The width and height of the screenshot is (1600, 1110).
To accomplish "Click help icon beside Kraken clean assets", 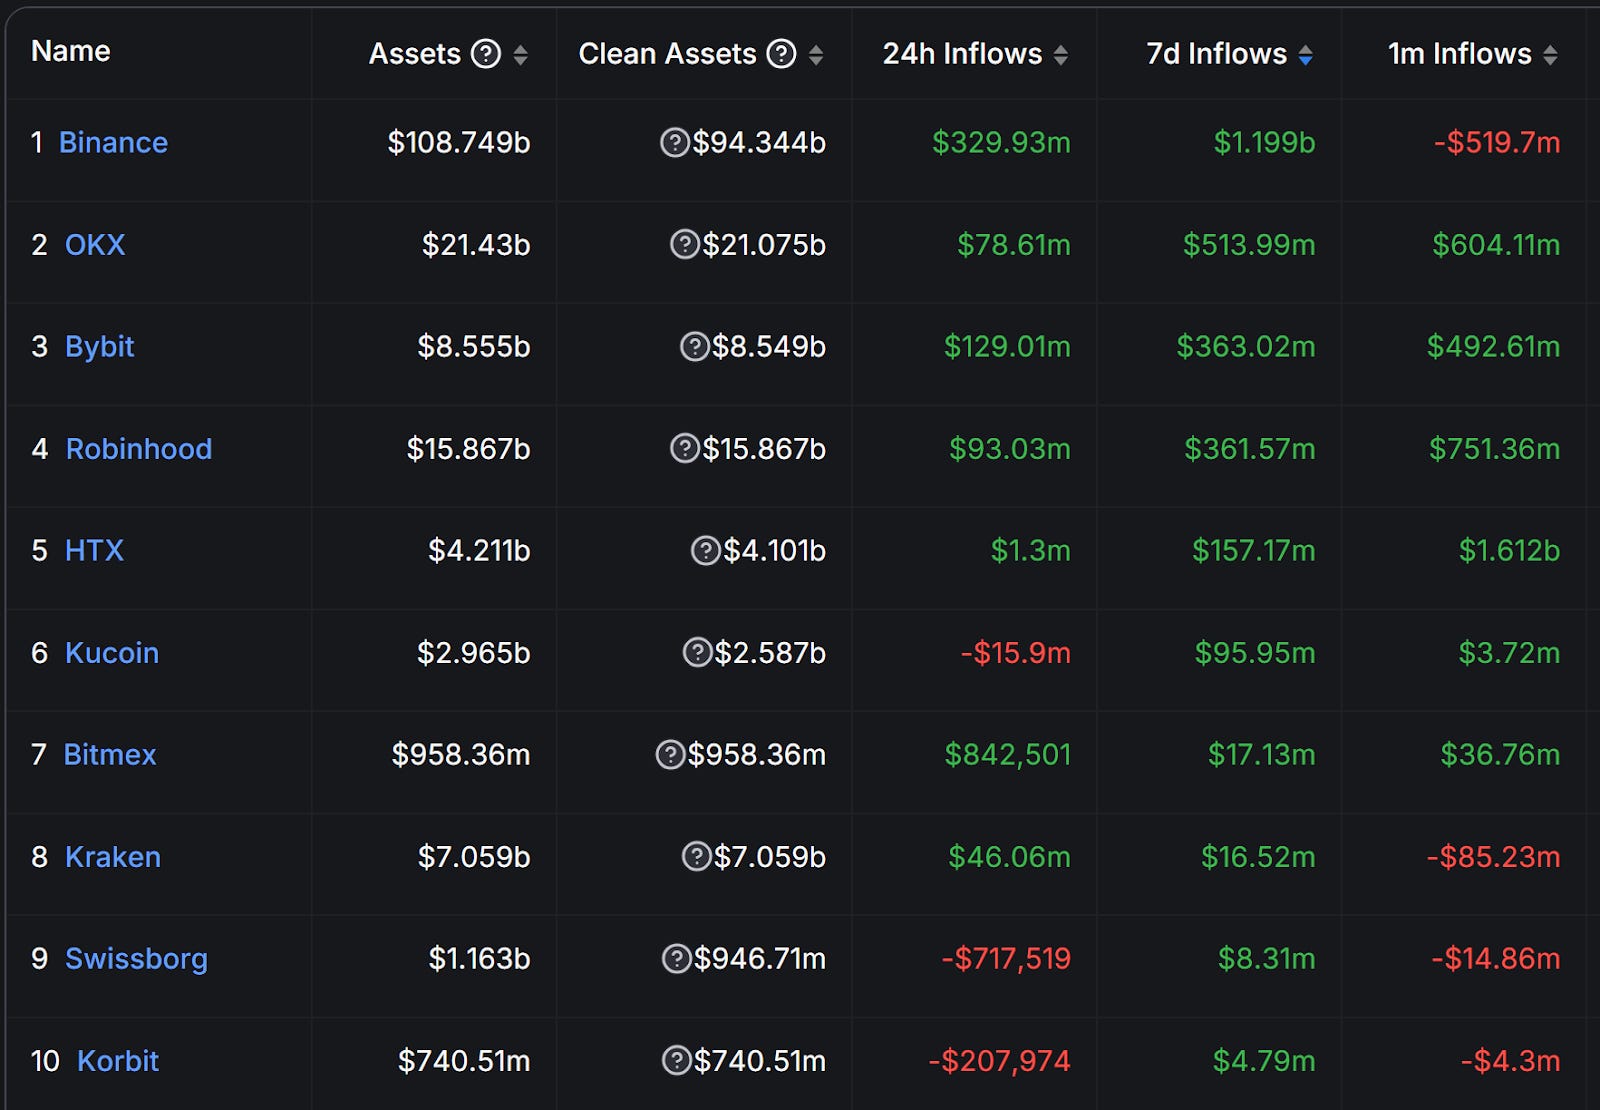I will click(696, 856).
